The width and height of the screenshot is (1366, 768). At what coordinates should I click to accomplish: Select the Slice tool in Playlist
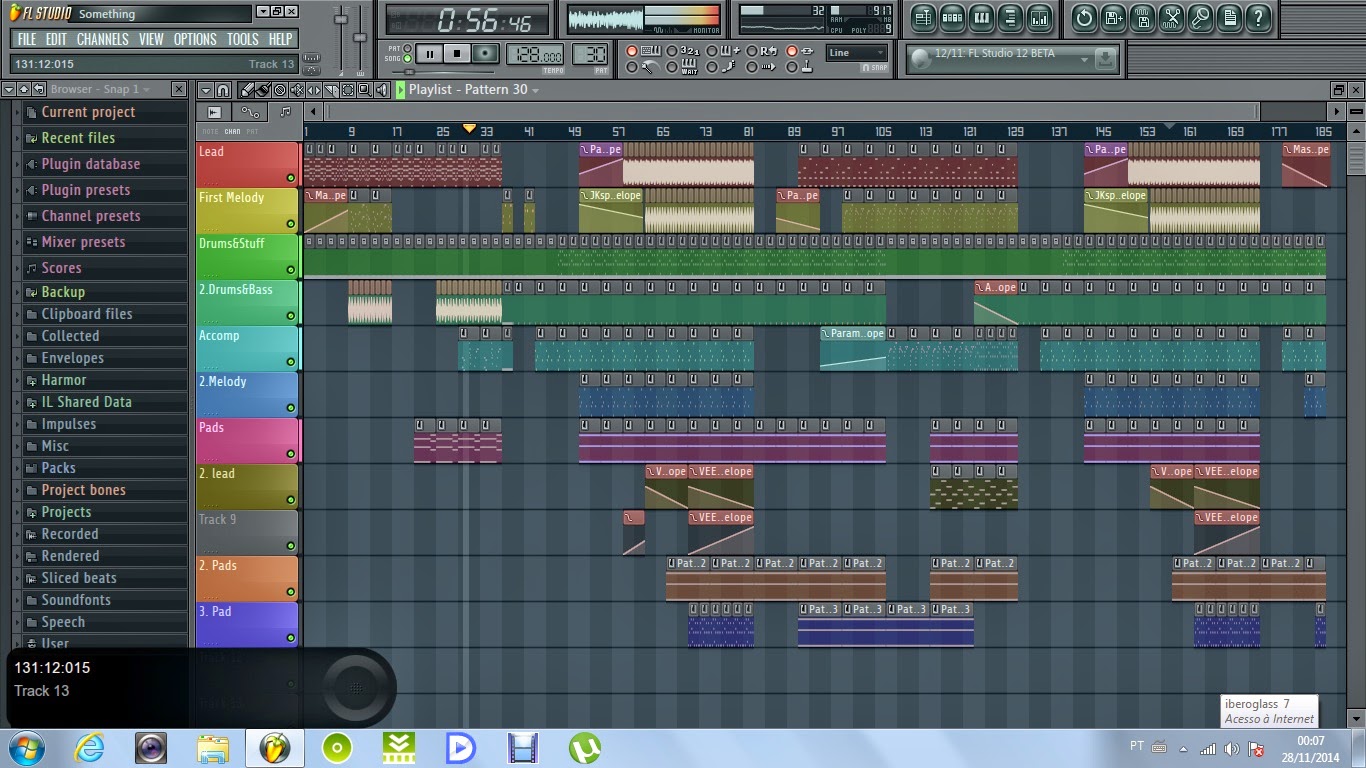pyautogui.click(x=331, y=90)
